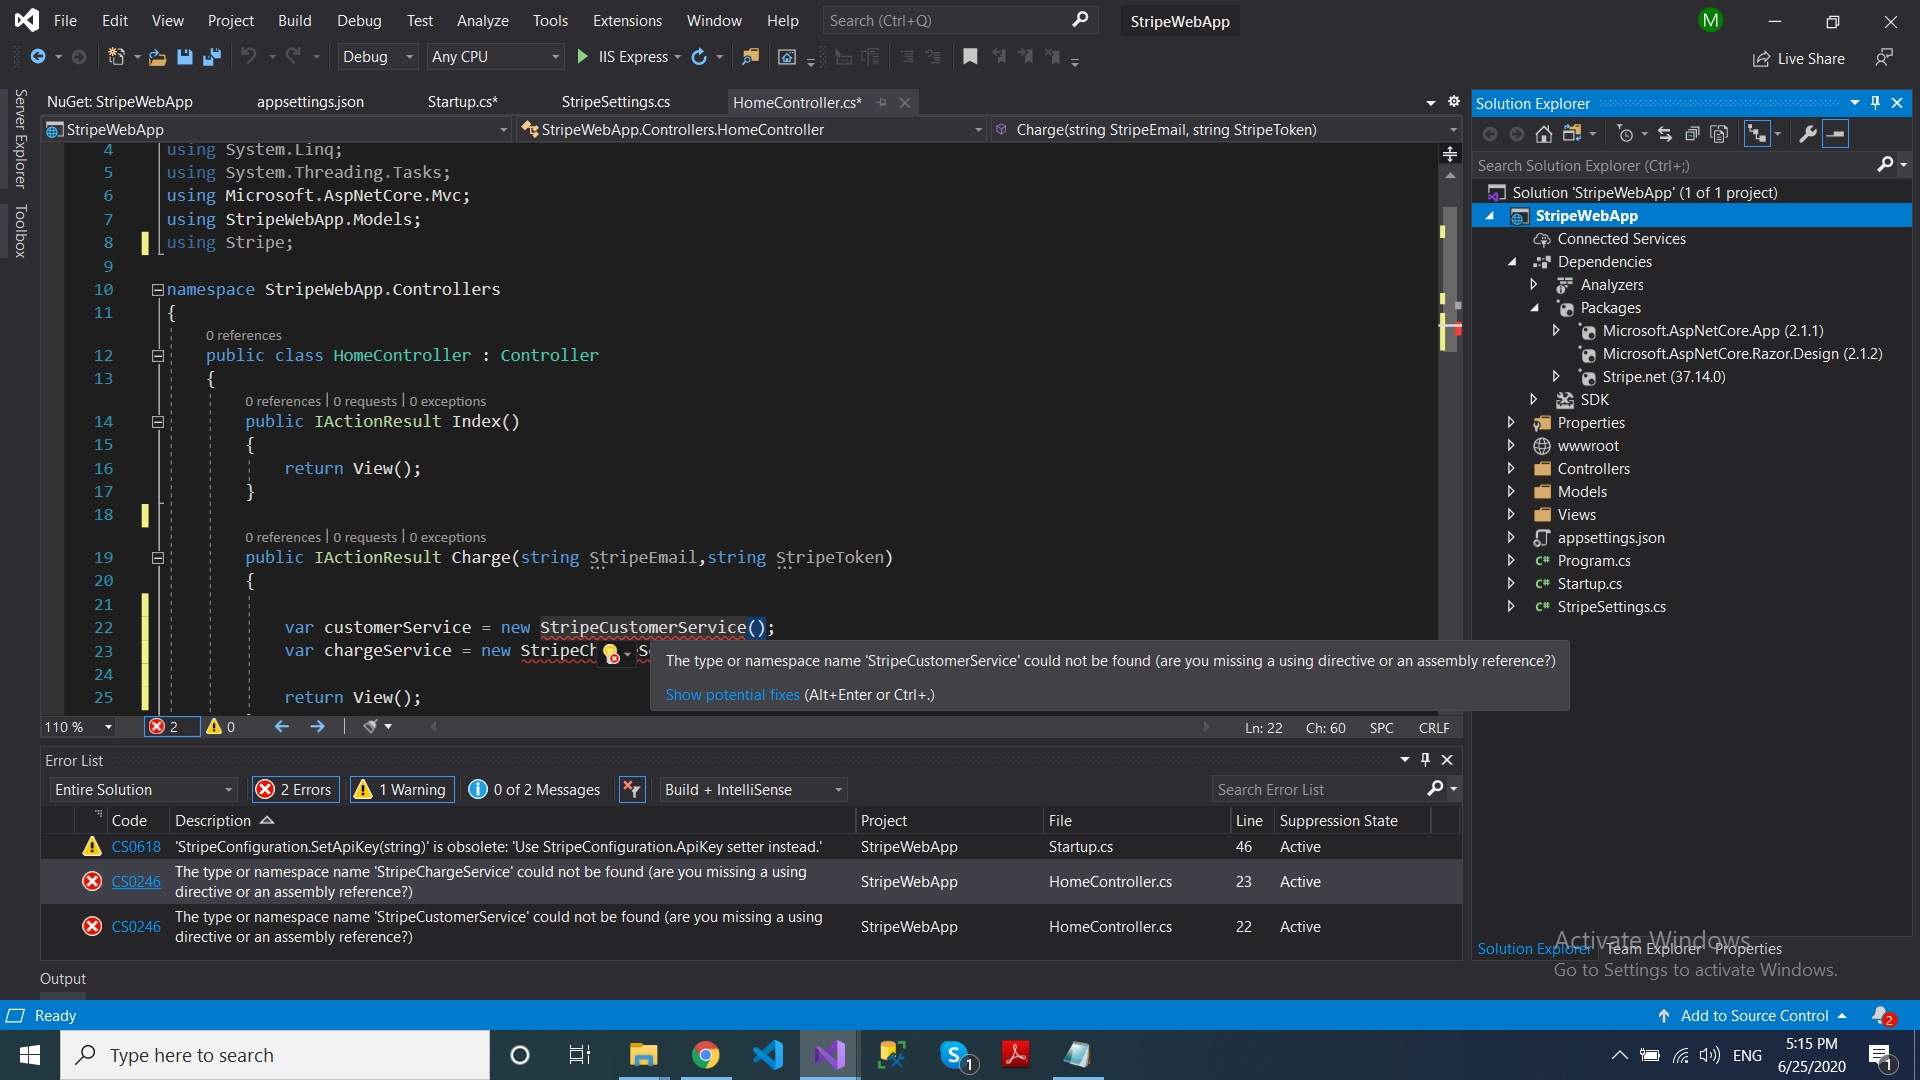Image resolution: width=1920 pixels, height=1080 pixels.
Task: Toggle the 1 Warning filter in Error List
Action: click(400, 790)
